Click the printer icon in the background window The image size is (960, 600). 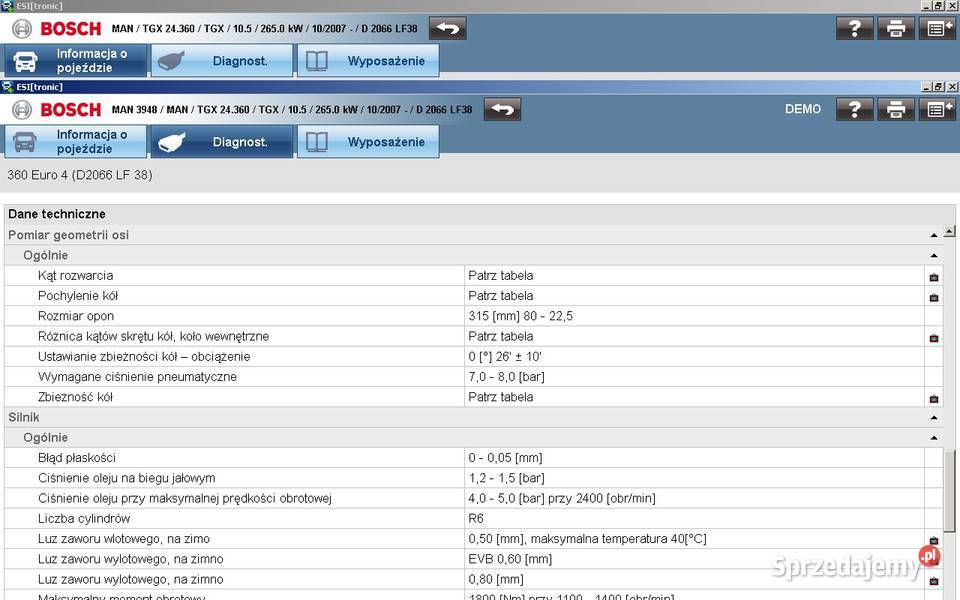pyautogui.click(x=896, y=28)
